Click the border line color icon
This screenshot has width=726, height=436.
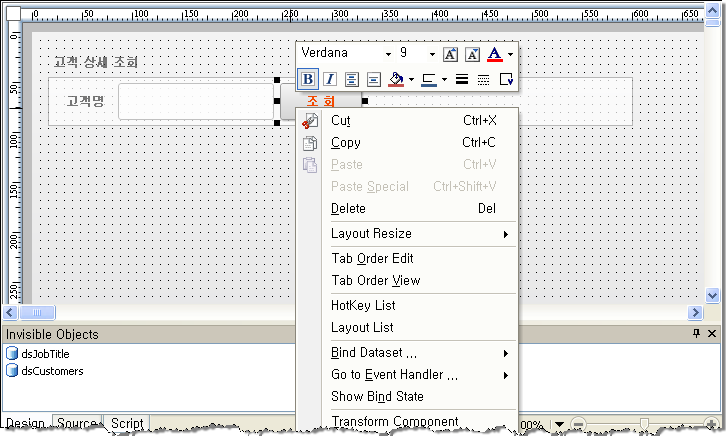(429, 79)
